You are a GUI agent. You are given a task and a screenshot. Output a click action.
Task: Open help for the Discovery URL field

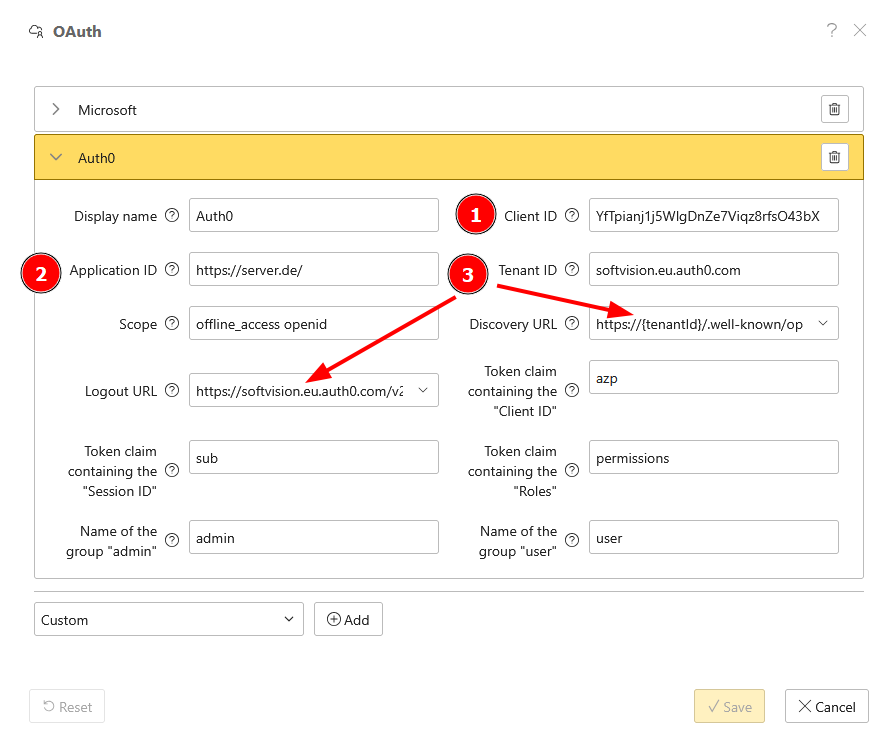coord(571,323)
